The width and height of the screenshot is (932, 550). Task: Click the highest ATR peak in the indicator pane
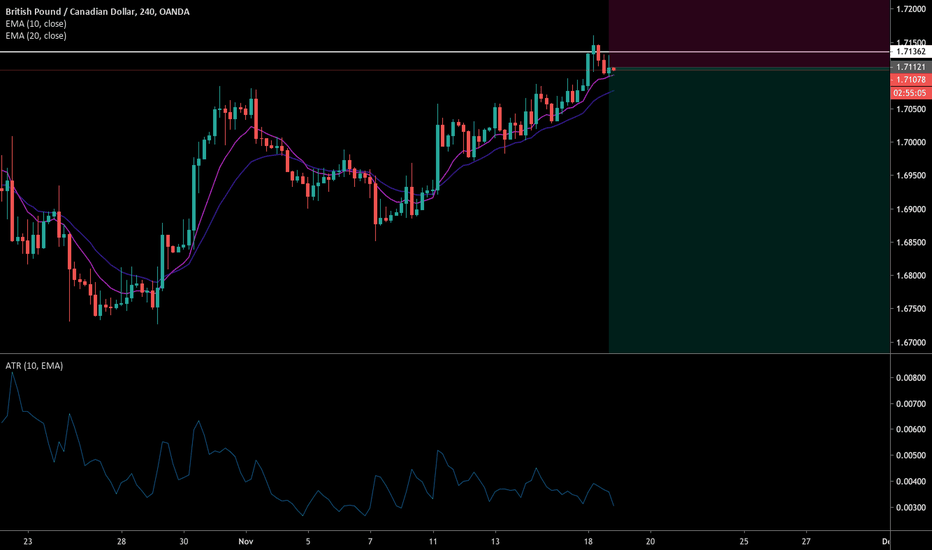[x=13, y=374]
